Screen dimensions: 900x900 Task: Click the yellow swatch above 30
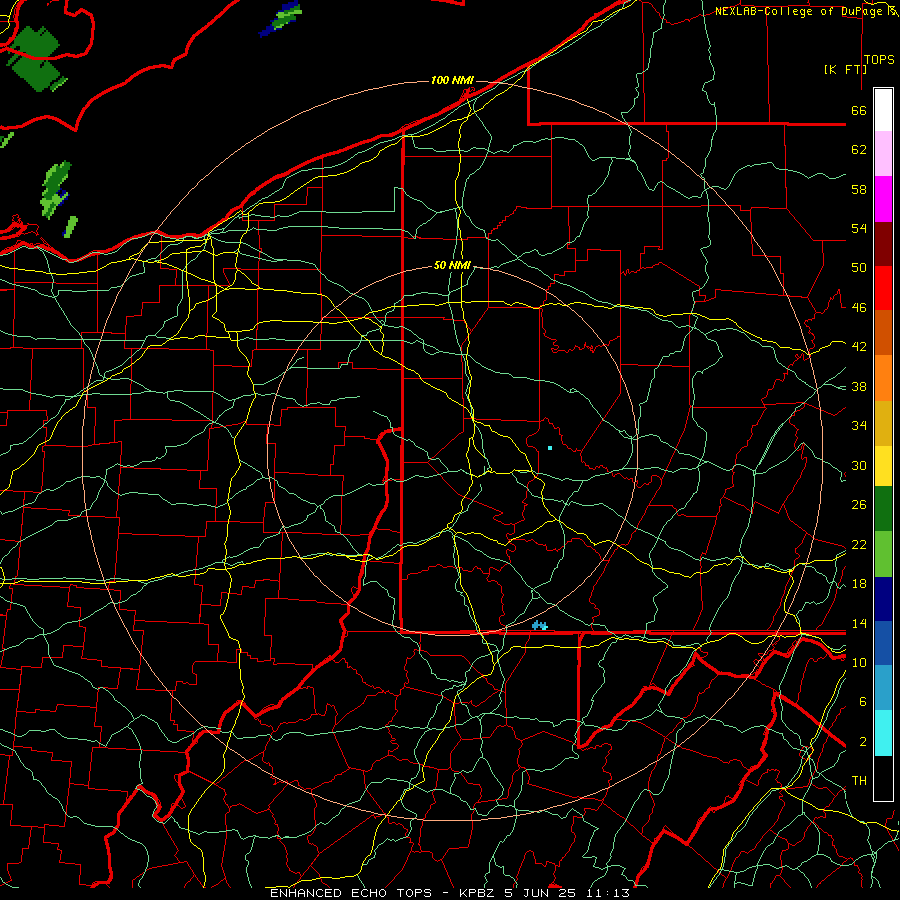pyautogui.click(x=883, y=466)
